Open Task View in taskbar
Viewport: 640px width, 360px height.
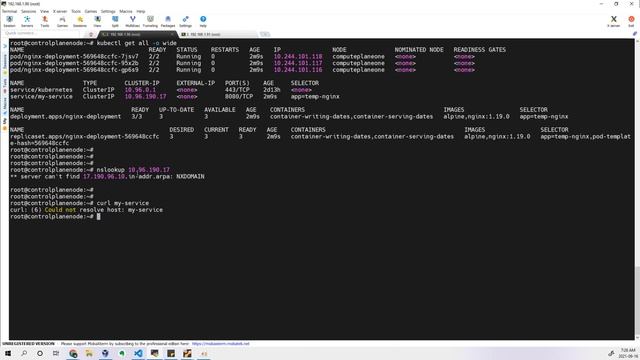pos(56,353)
